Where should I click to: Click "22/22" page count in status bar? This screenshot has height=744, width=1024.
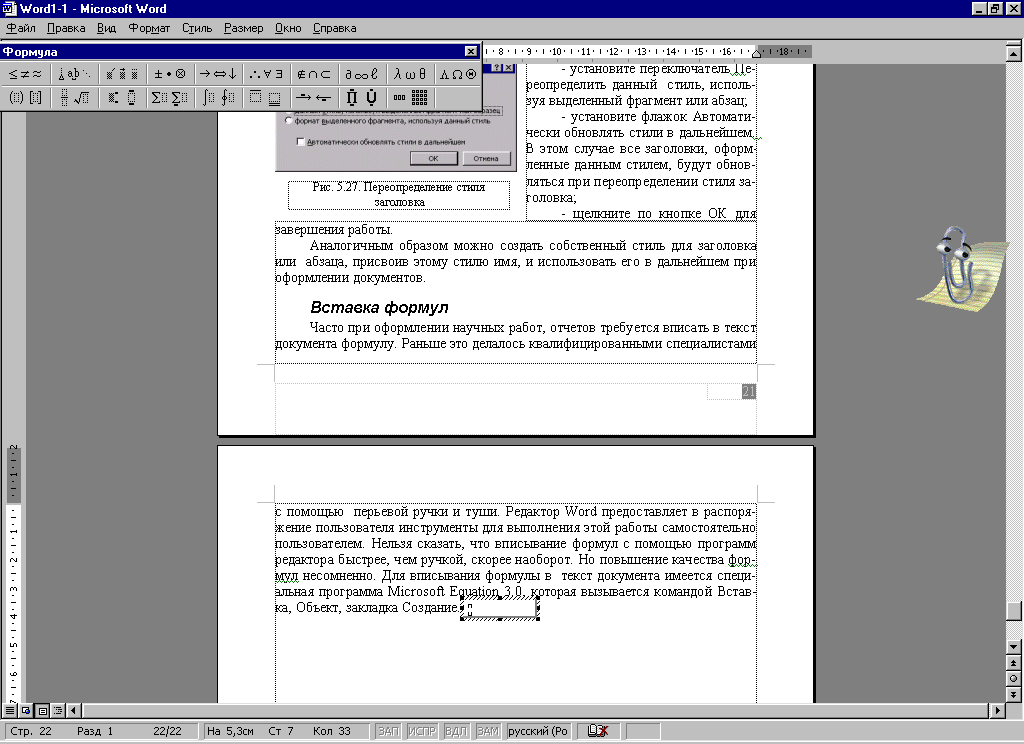click(x=167, y=731)
